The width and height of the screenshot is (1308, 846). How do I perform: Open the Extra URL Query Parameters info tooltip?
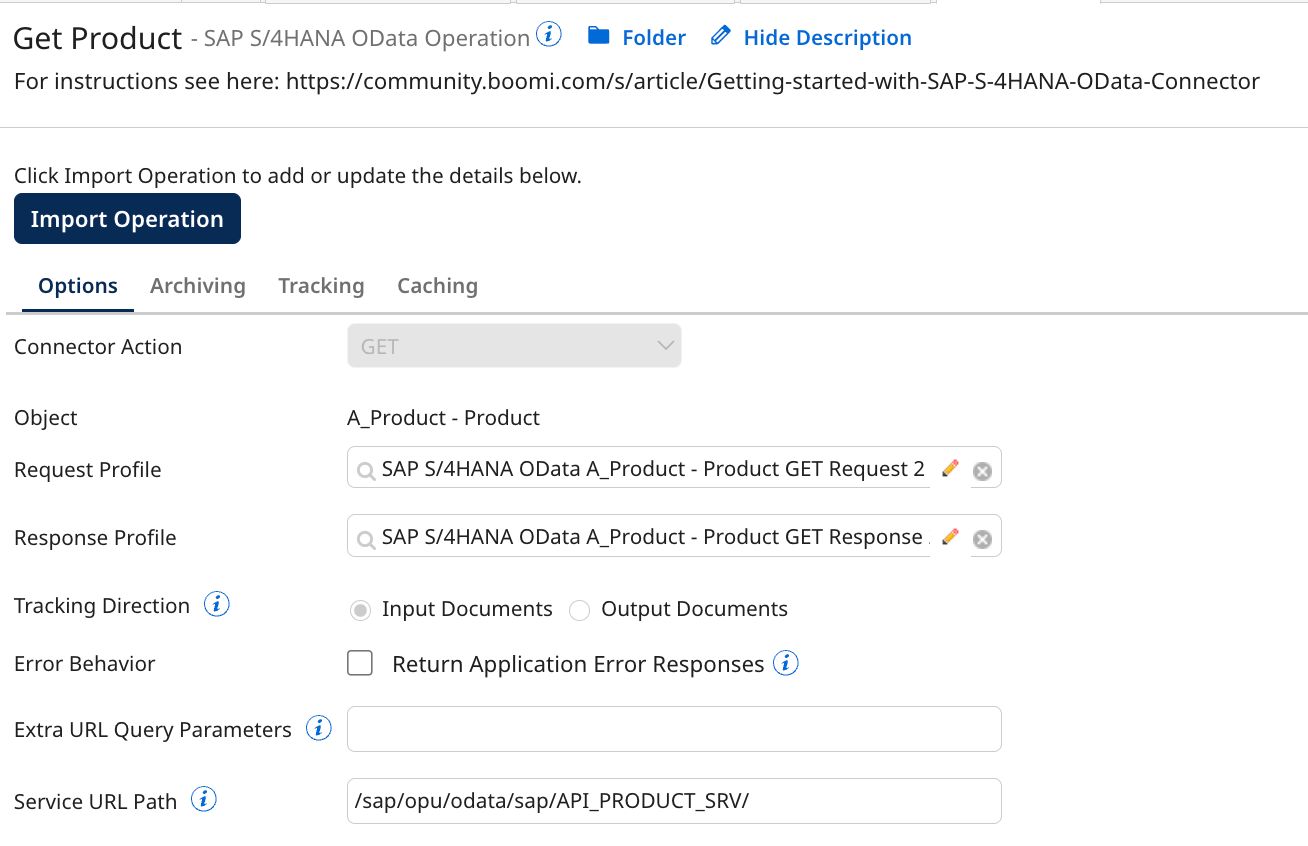pyautogui.click(x=318, y=727)
